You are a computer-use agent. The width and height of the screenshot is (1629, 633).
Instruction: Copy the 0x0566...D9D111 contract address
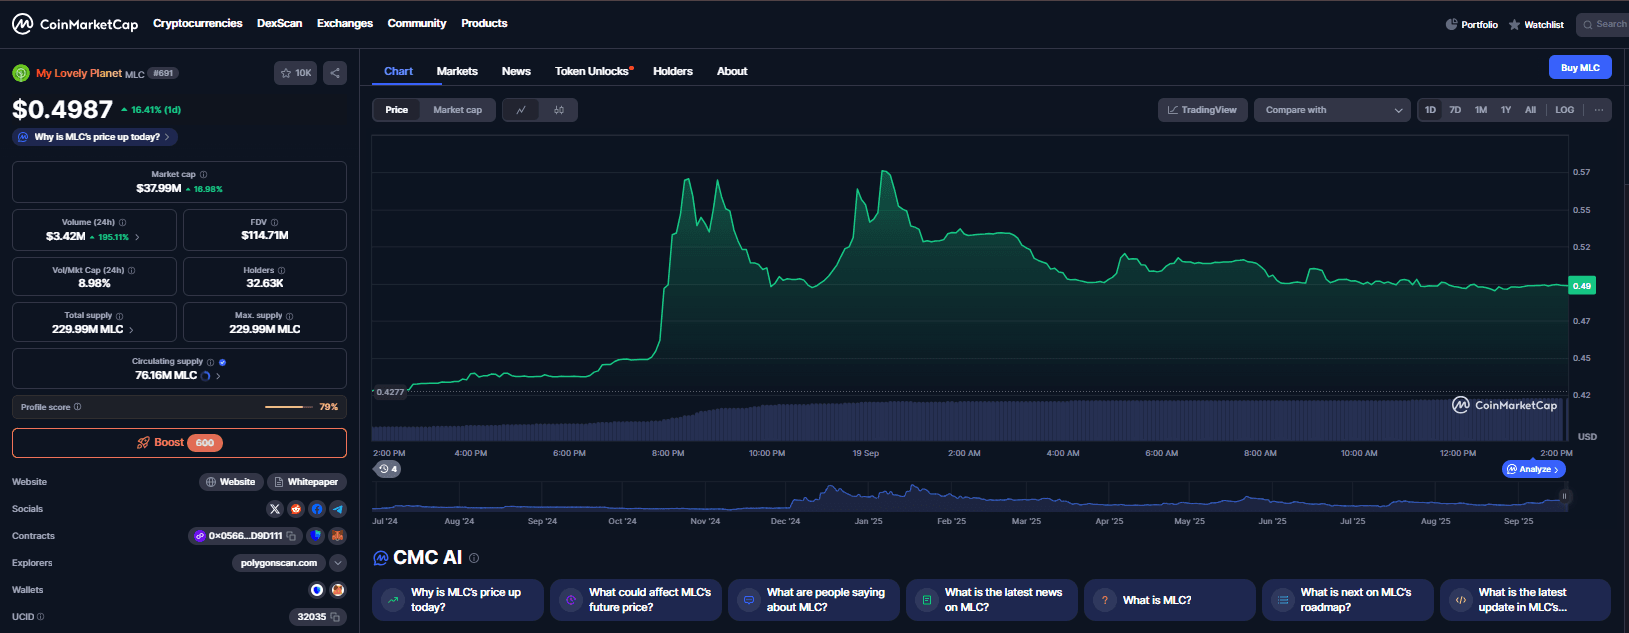[x=291, y=536]
